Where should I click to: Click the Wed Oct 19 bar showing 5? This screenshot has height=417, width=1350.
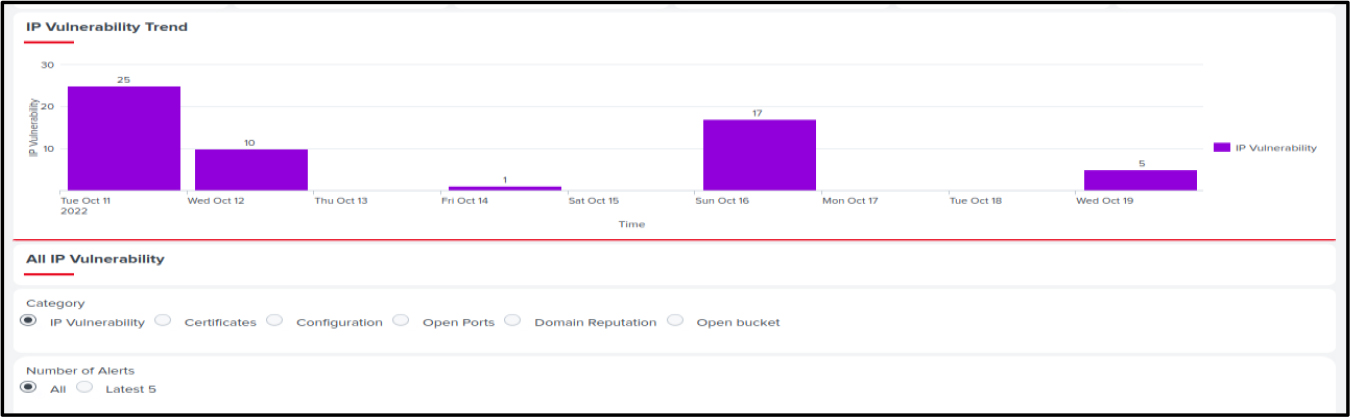pyautogui.click(x=1140, y=180)
